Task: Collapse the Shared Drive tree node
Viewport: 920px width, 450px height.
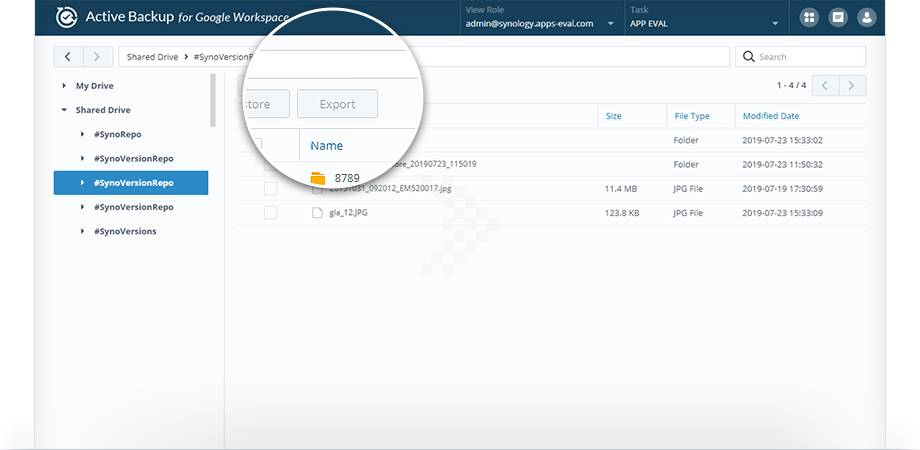Action: [x=65, y=110]
